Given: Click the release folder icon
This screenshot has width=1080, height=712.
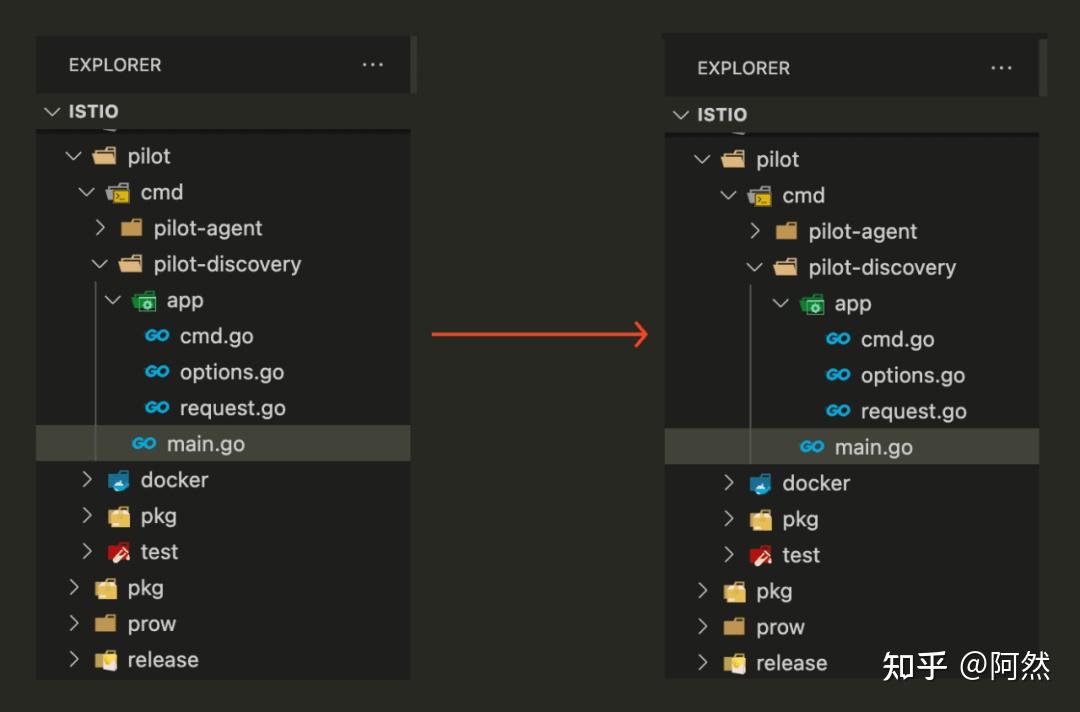Looking at the screenshot, I should (x=106, y=659).
